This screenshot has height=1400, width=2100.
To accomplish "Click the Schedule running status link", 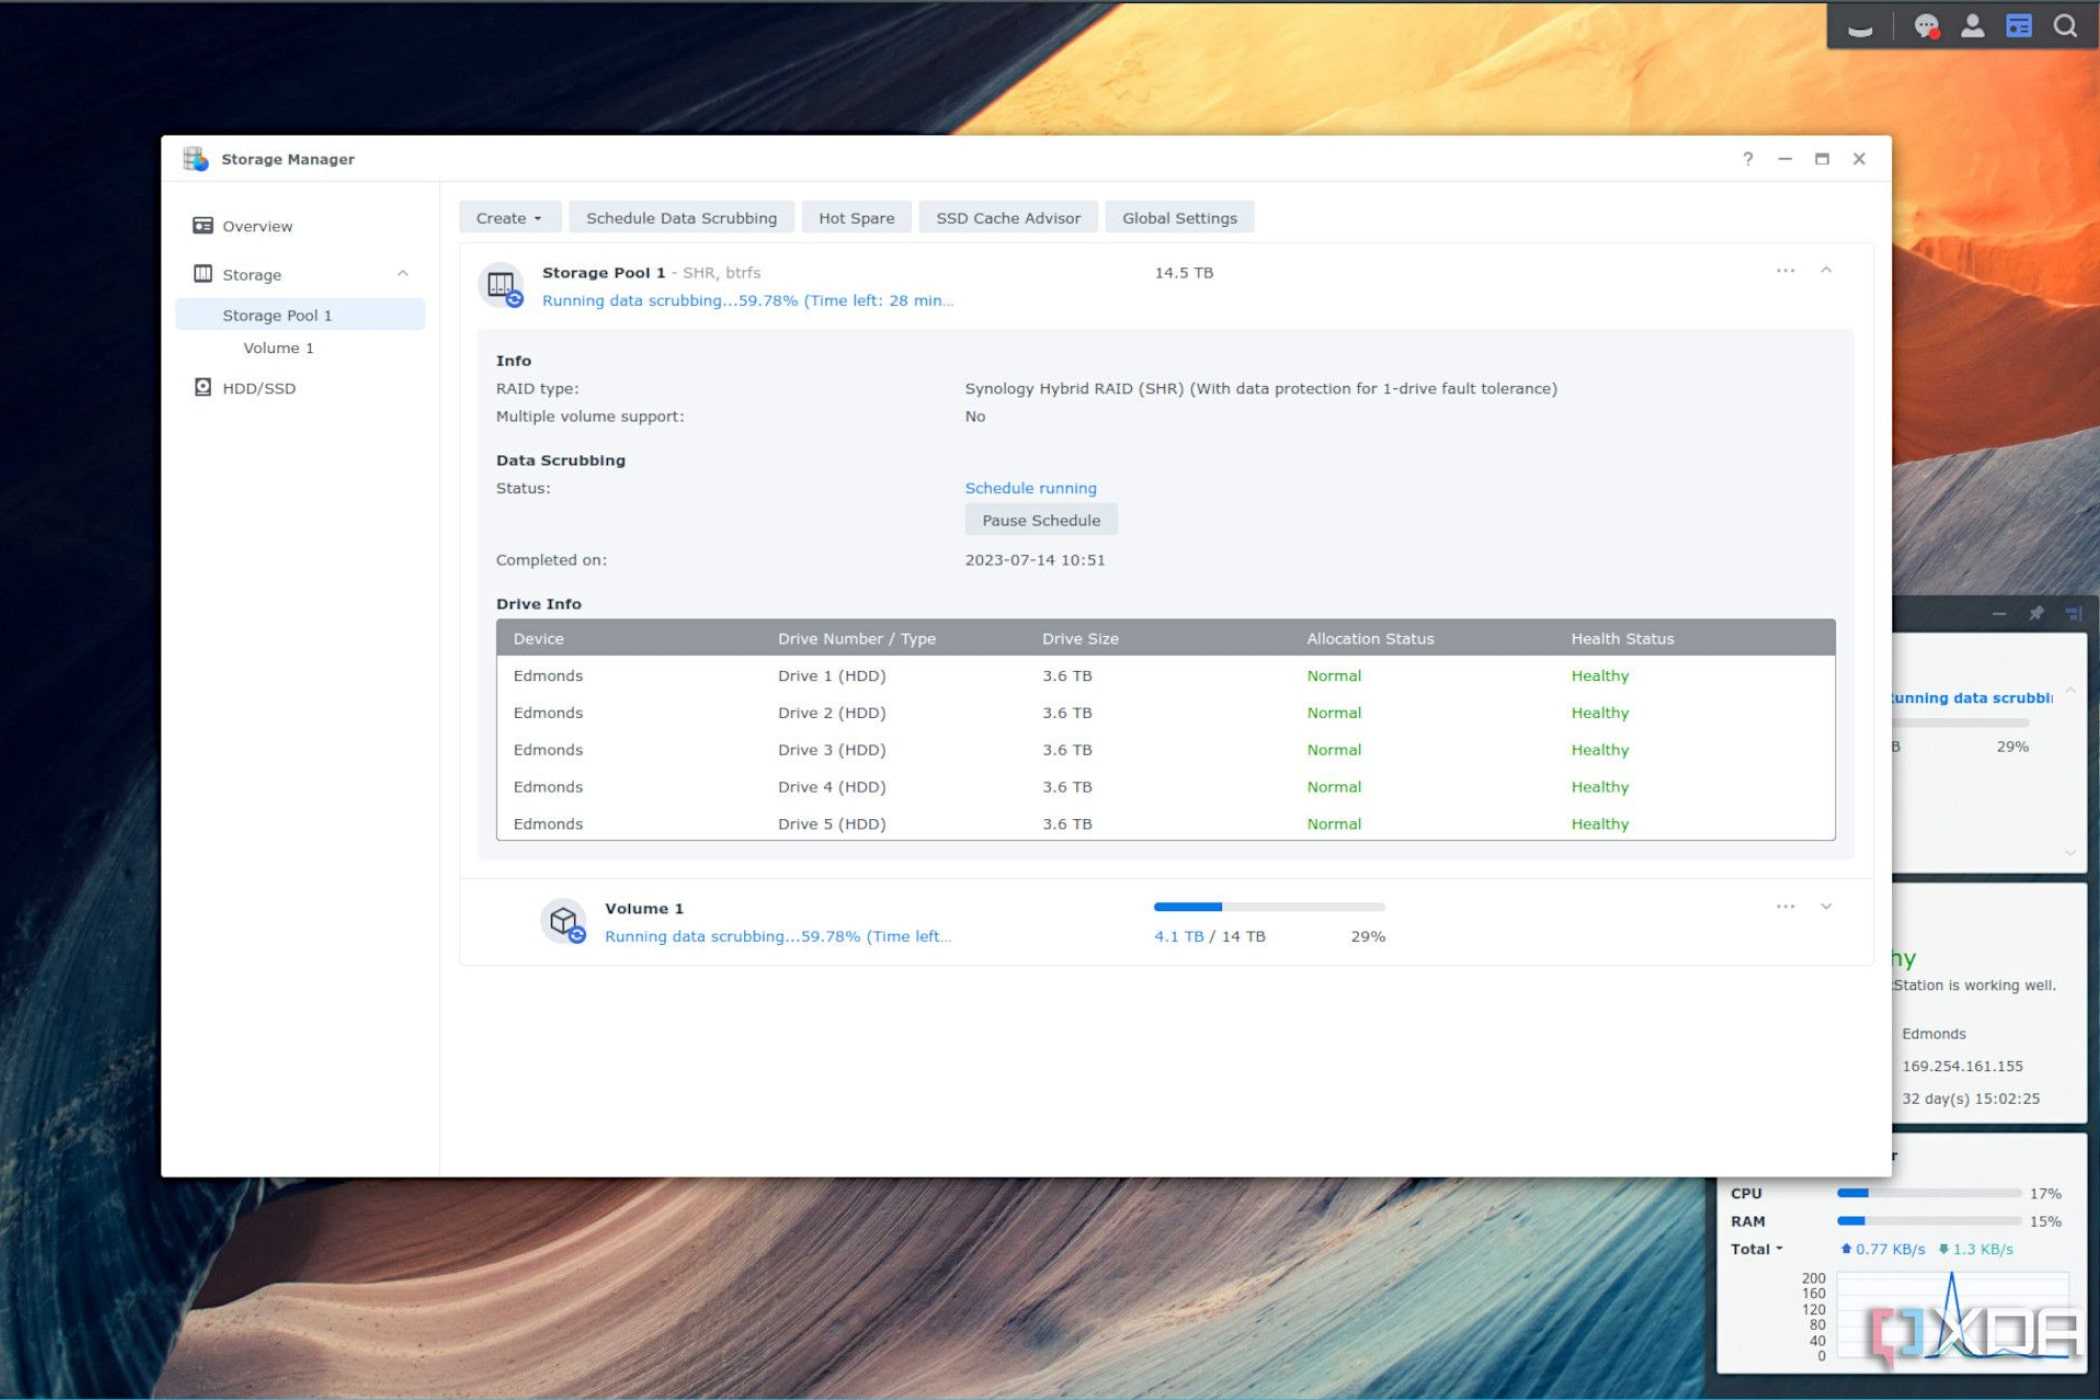I will (x=1030, y=488).
